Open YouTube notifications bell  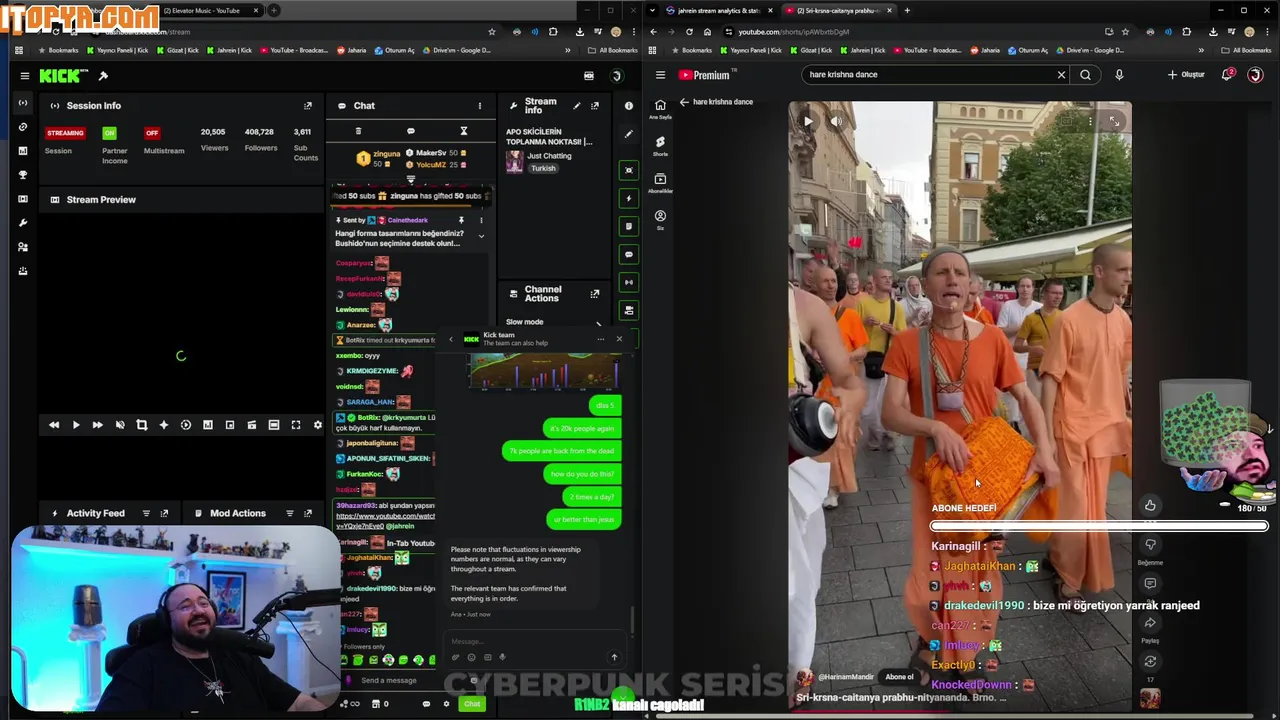1227,75
